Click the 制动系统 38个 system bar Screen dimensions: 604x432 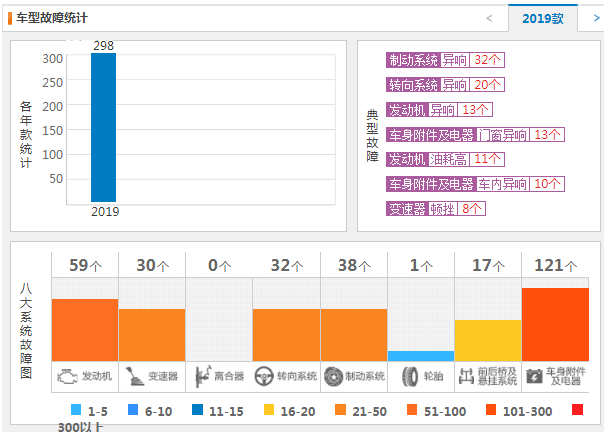coord(354,335)
